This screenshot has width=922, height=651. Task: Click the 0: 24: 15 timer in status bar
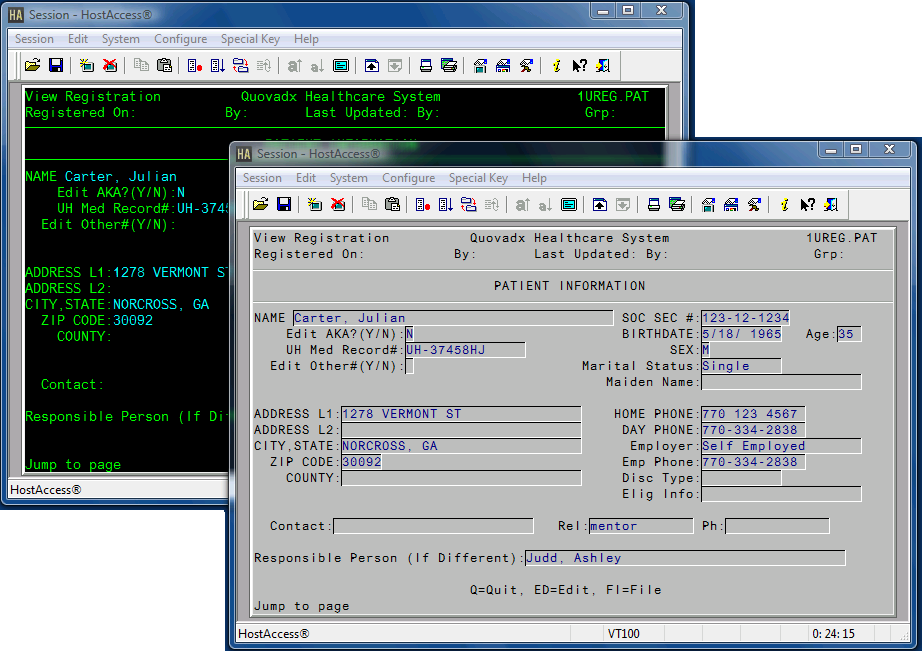coord(833,633)
